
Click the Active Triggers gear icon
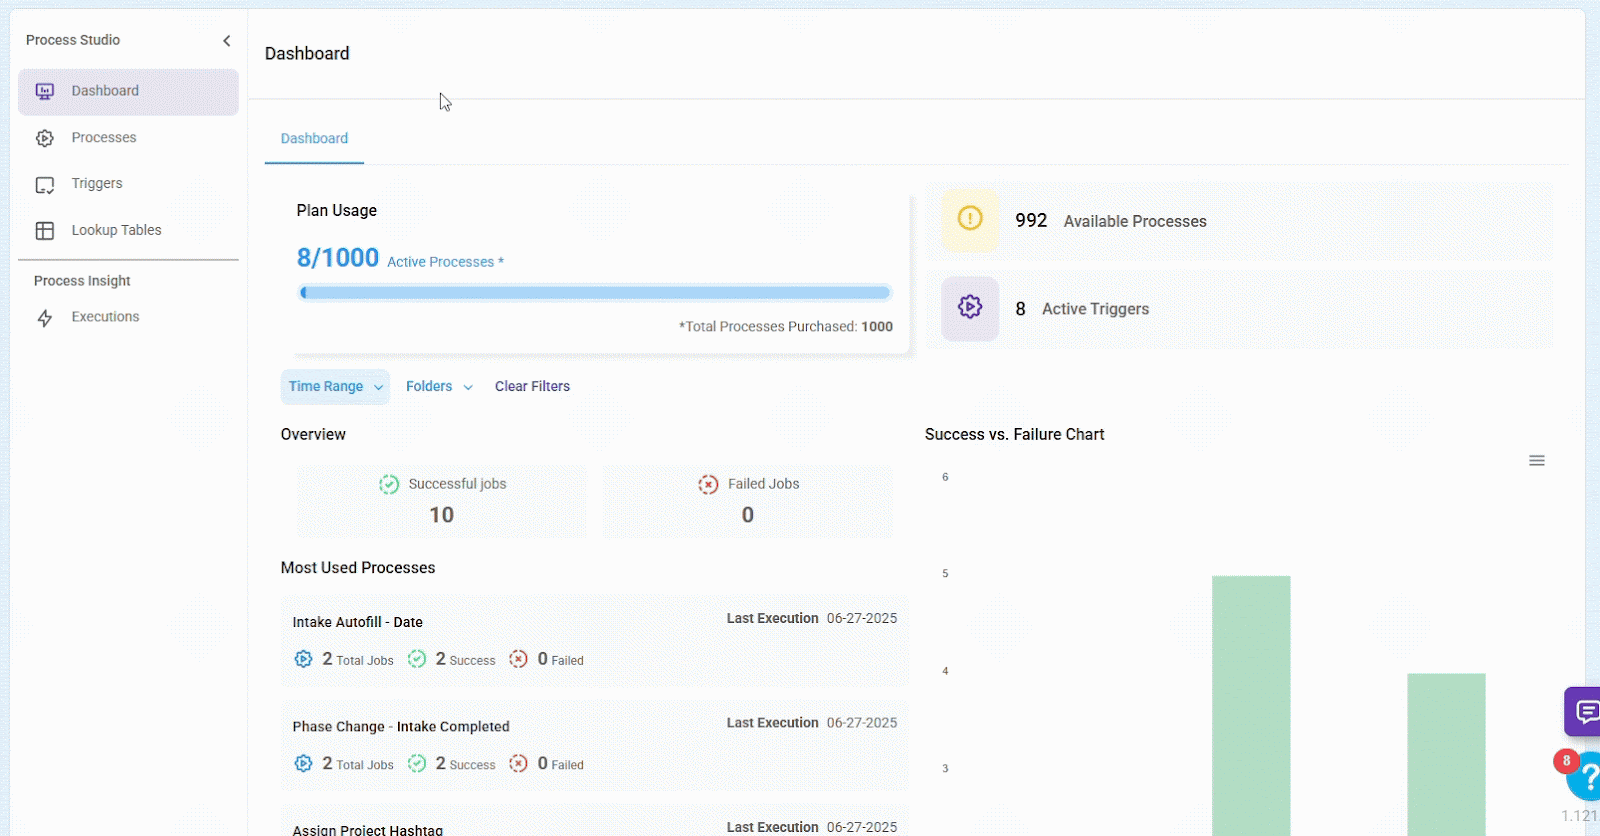click(x=969, y=308)
